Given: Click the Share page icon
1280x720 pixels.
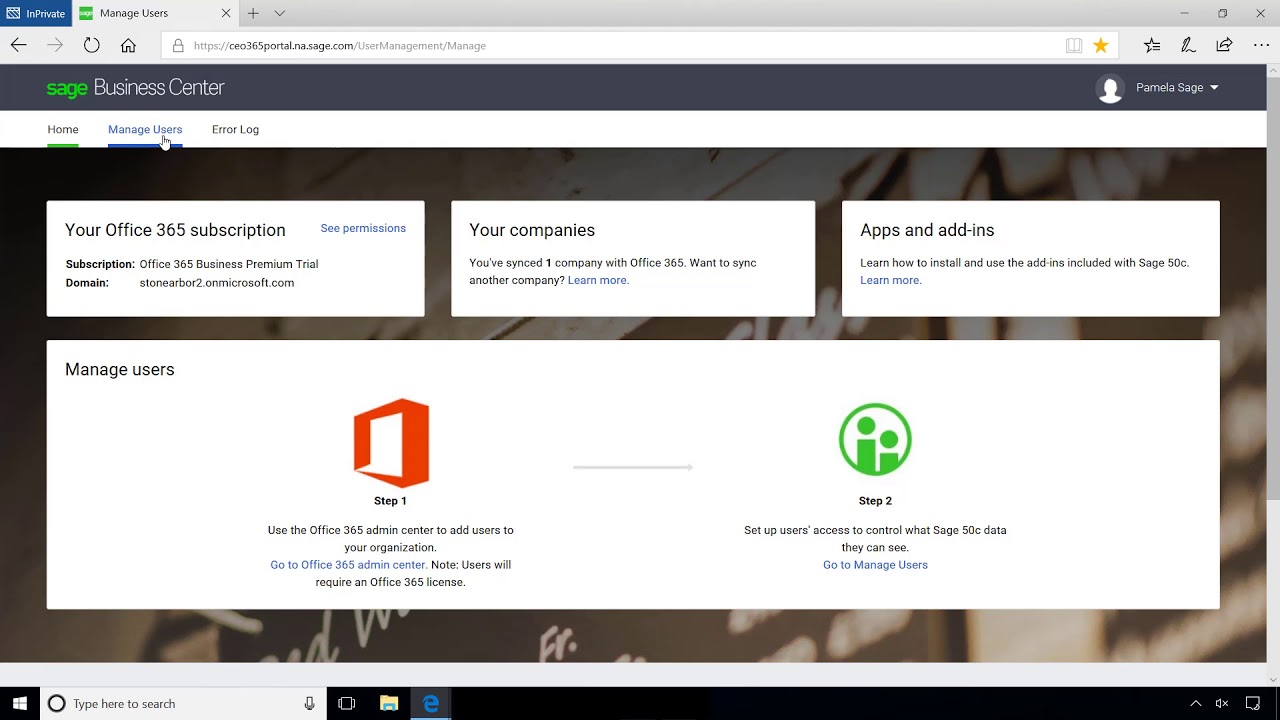Looking at the screenshot, I should pos(1224,45).
